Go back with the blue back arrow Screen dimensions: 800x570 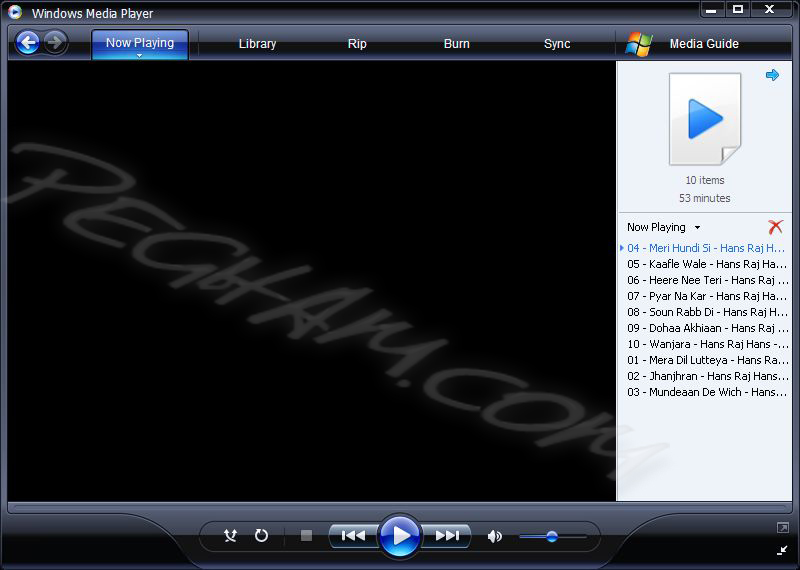(28, 42)
